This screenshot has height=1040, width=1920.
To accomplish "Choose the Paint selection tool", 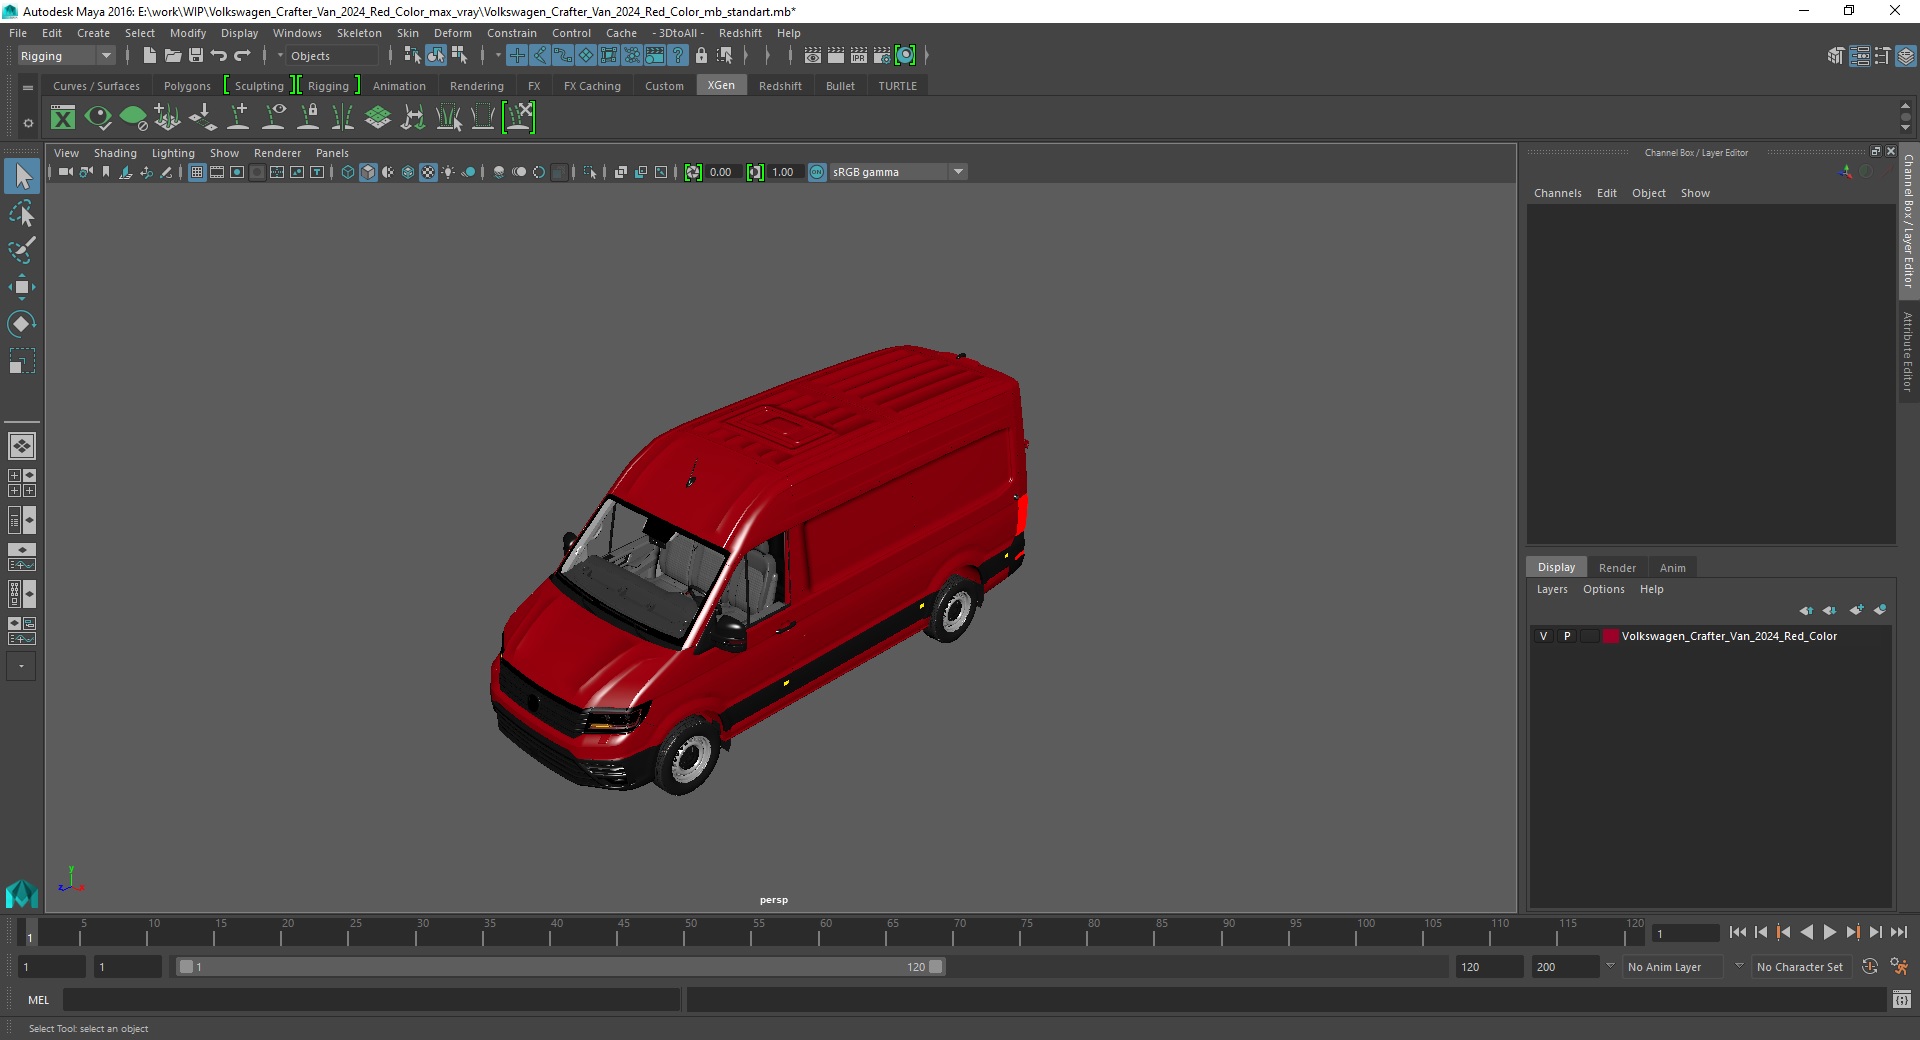I will point(21,250).
